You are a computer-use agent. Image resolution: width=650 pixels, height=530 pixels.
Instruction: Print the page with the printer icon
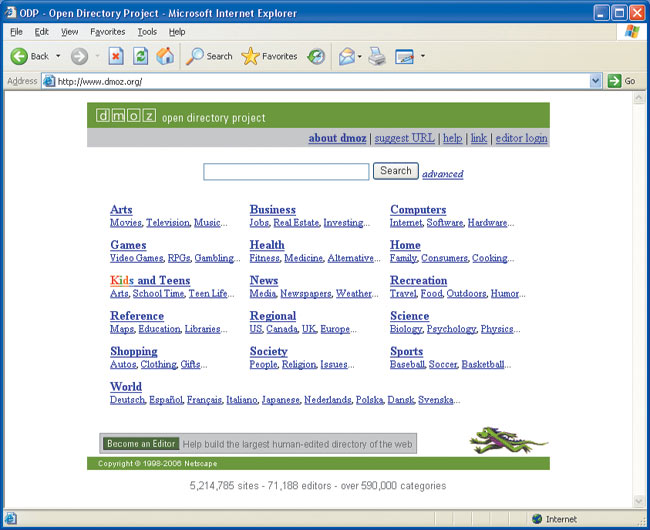(x=377, y=56)
